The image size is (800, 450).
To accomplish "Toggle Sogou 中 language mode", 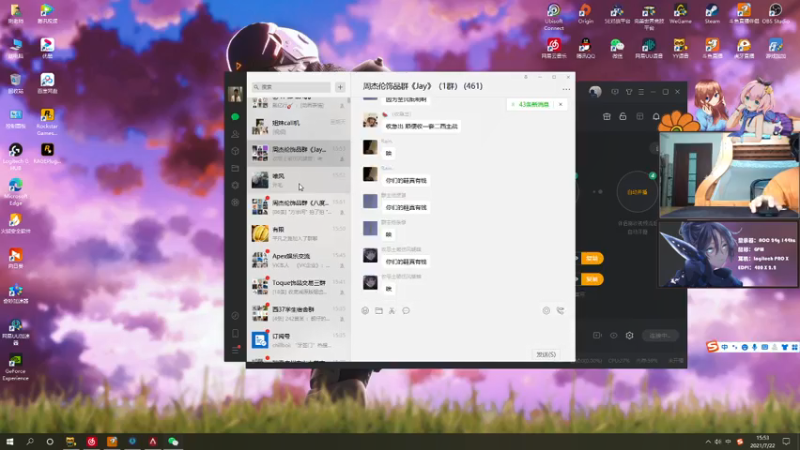I will (724, 347).
